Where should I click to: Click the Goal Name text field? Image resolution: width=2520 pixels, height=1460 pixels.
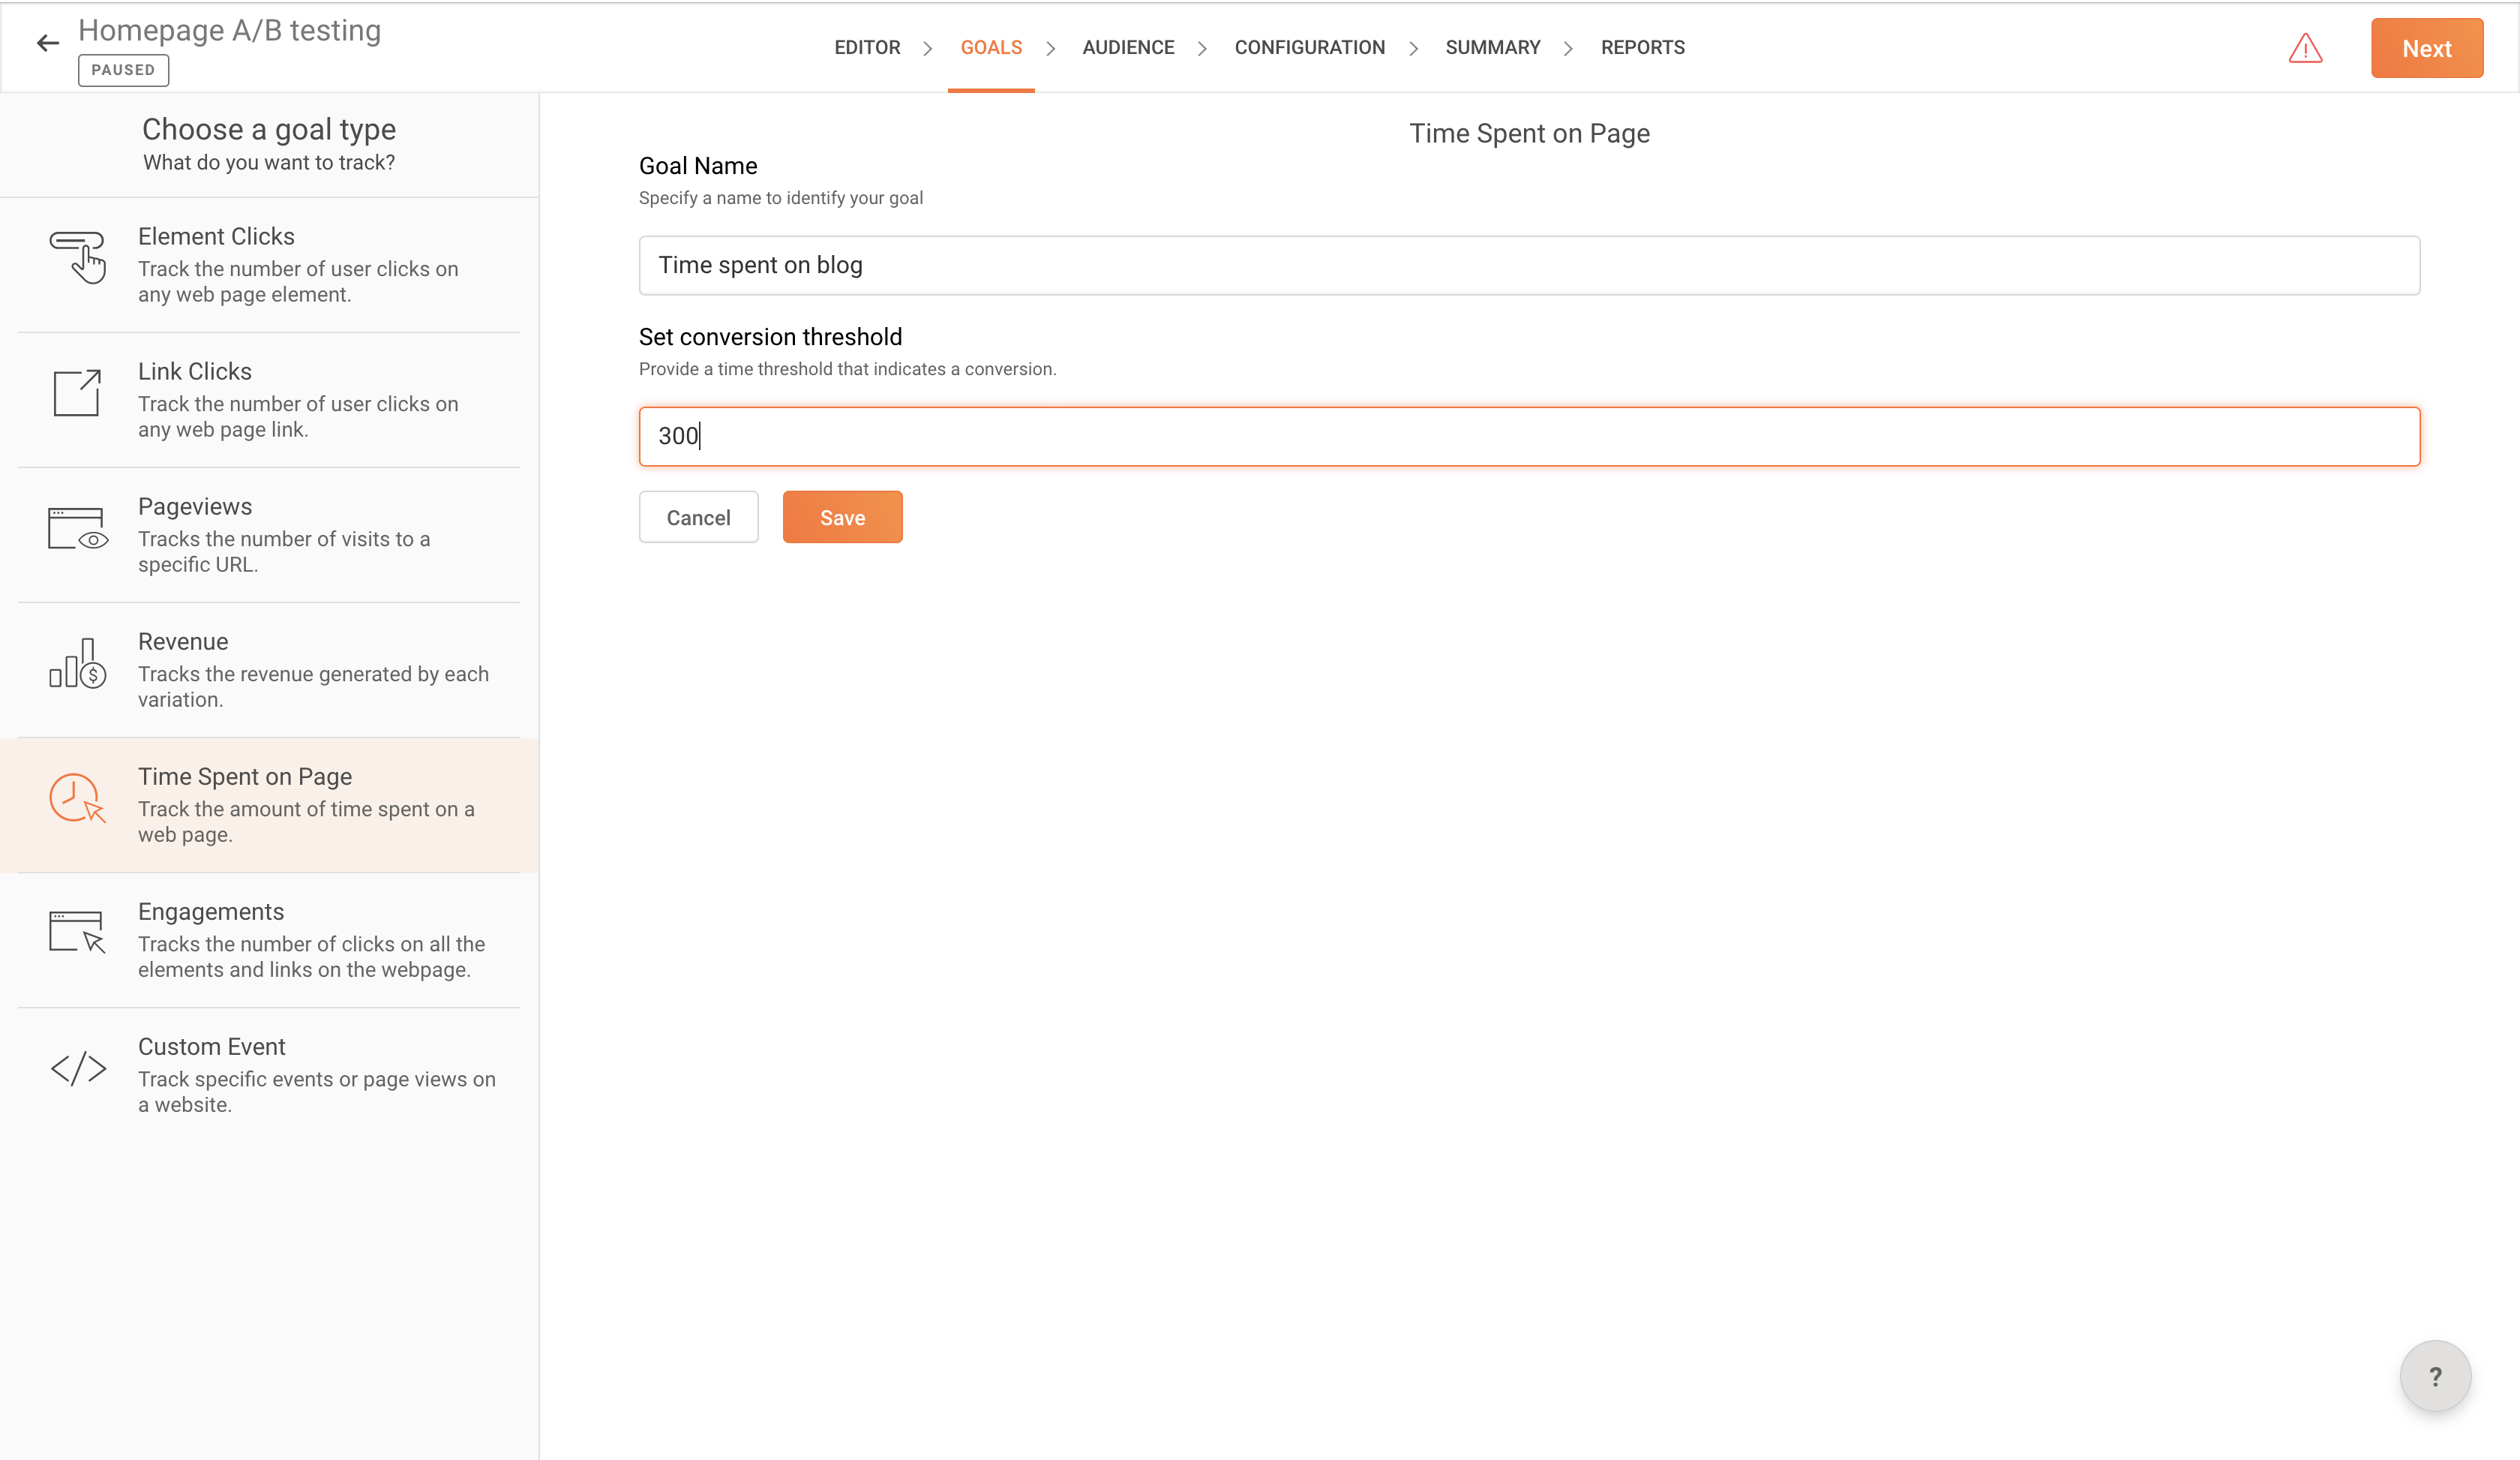click(1528, 265)
